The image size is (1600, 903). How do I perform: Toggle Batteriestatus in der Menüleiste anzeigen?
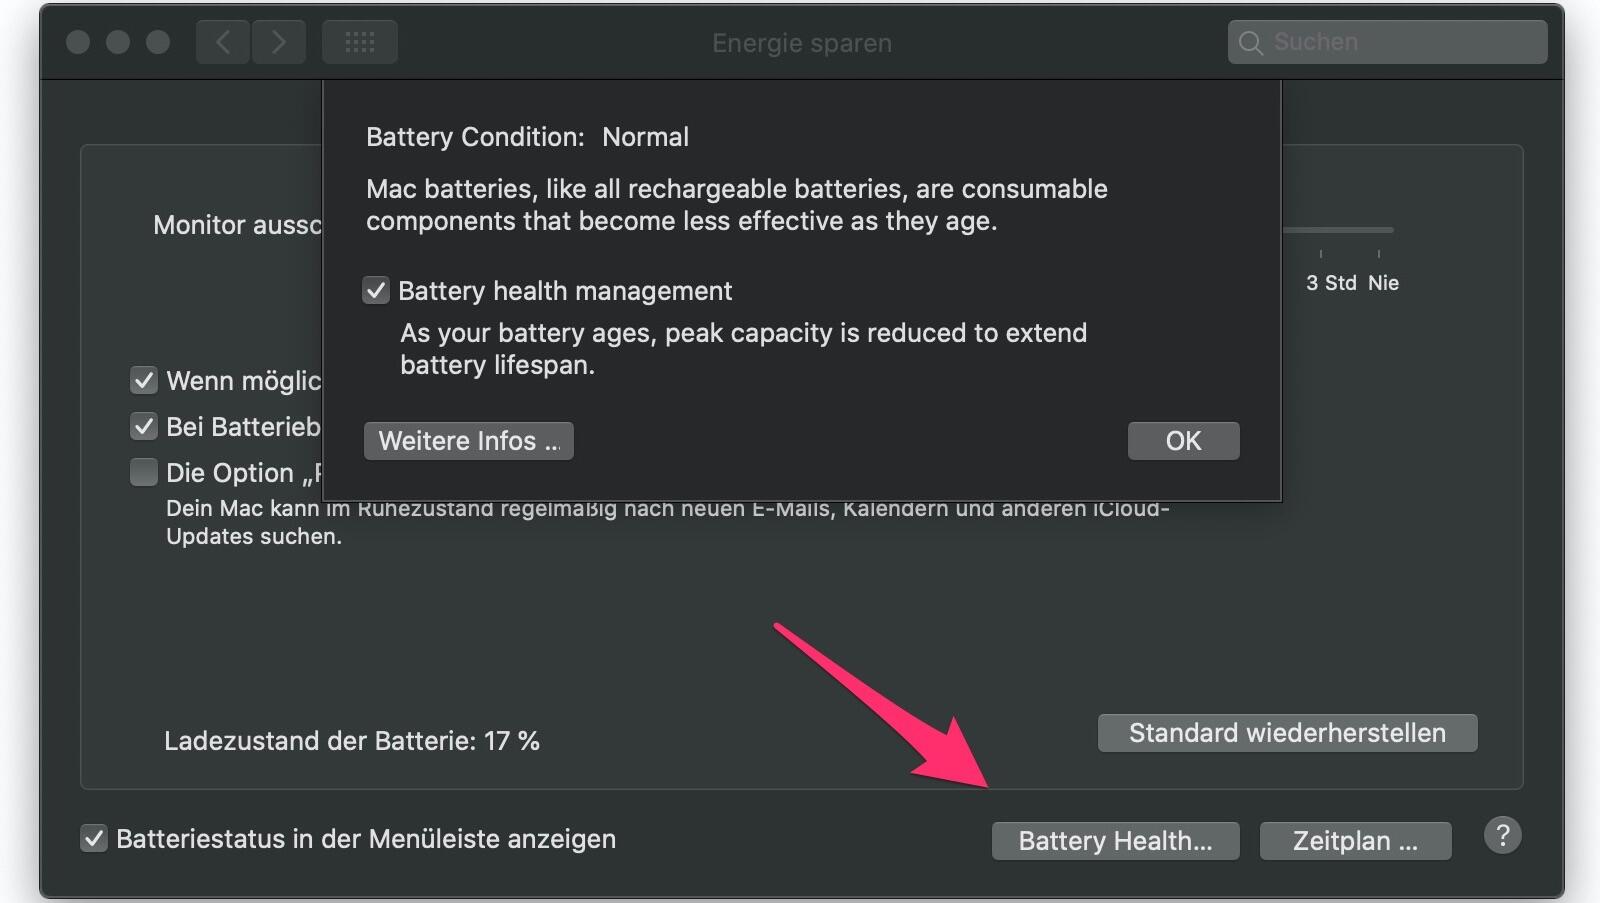pyautogui.click(x=94, y=839)
